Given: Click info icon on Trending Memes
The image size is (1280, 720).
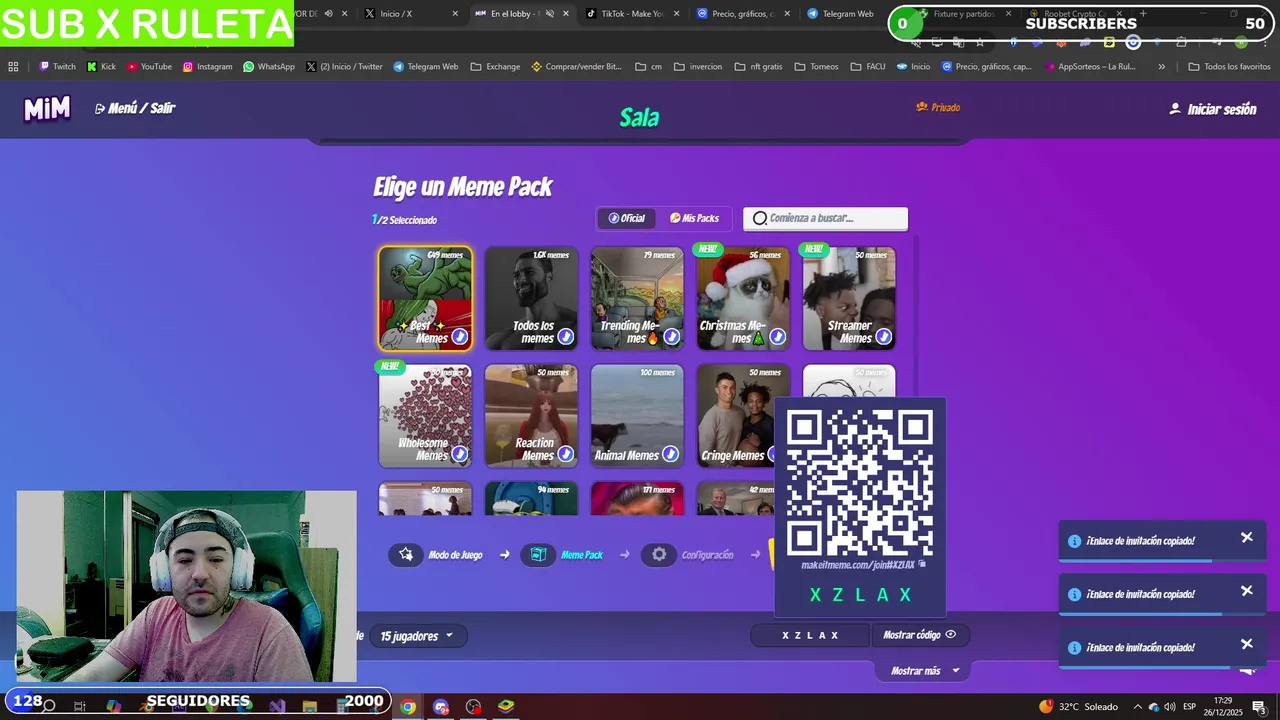Looking at the screenshot, I should (671, 337).
